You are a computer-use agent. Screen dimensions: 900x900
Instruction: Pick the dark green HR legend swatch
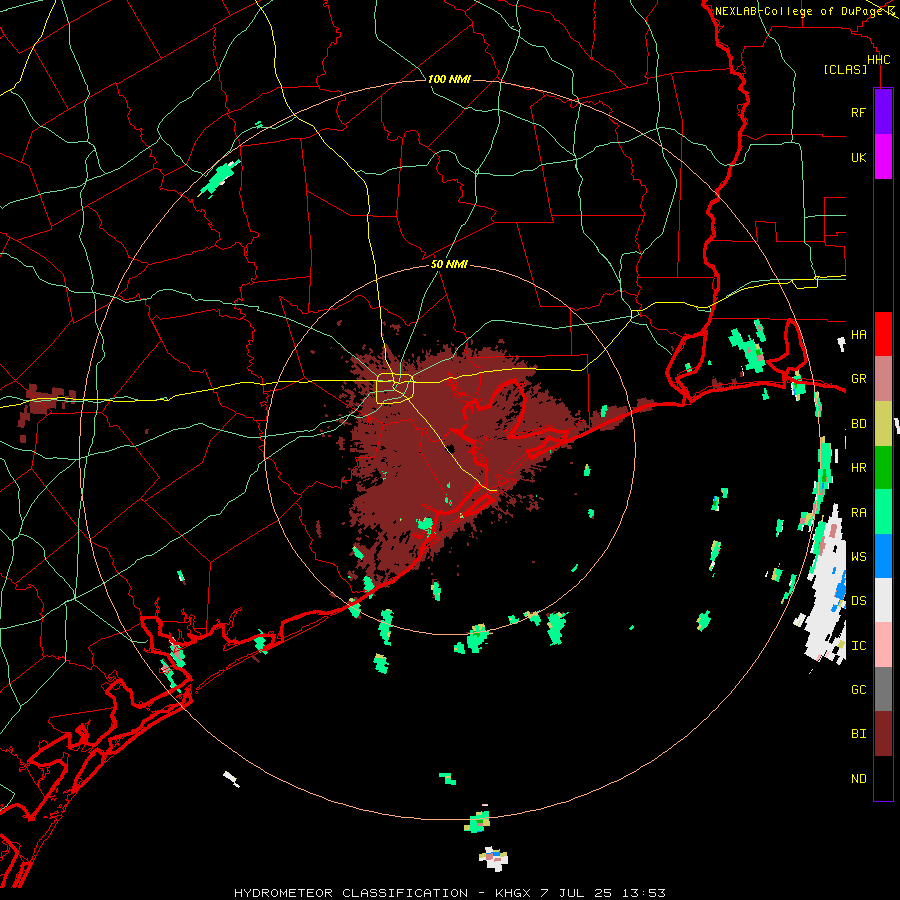point(883,468)
